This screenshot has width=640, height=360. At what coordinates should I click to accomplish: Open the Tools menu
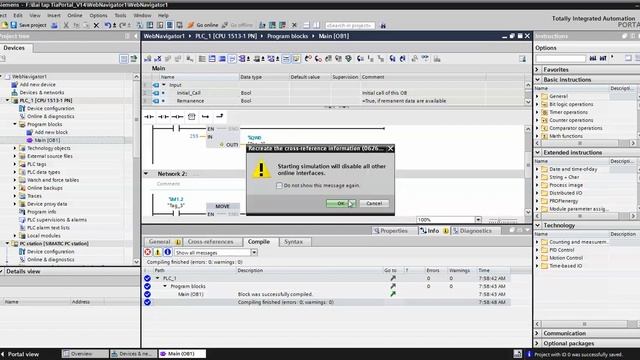click(120, 15)
